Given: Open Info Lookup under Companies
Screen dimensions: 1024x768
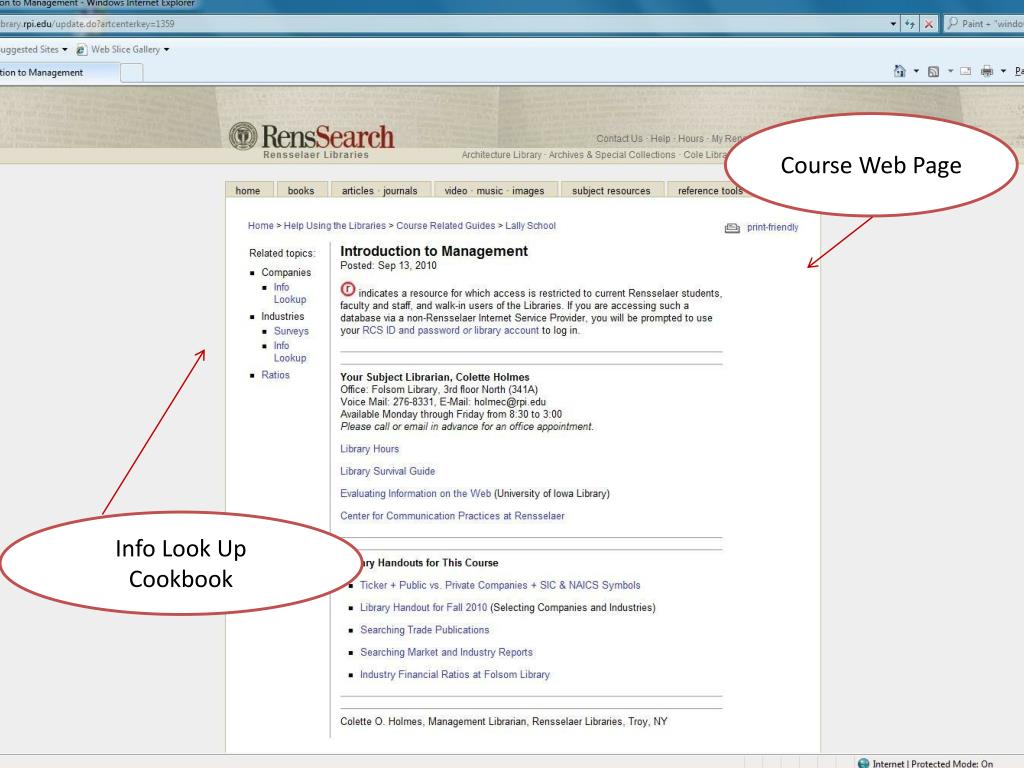Looking at the screenshot, I should 290,293.
